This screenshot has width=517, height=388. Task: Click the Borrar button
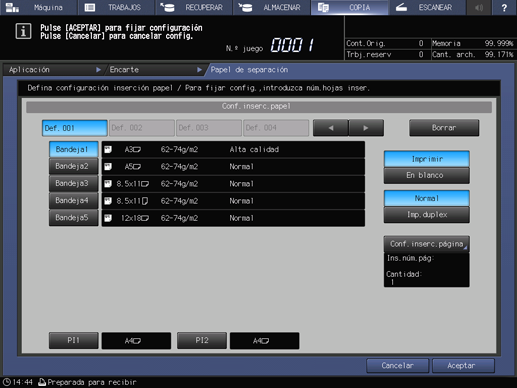(444, 128)
